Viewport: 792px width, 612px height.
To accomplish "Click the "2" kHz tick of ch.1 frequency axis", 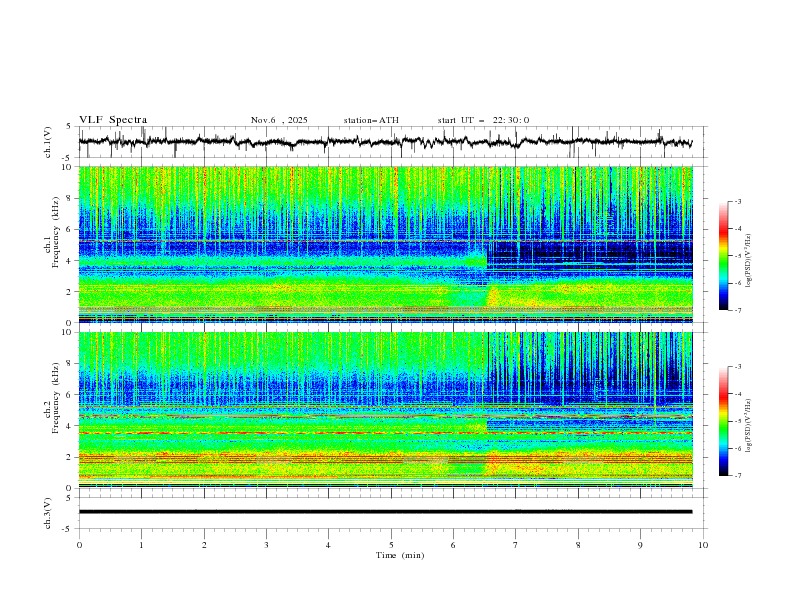I will tap(70, 292).
